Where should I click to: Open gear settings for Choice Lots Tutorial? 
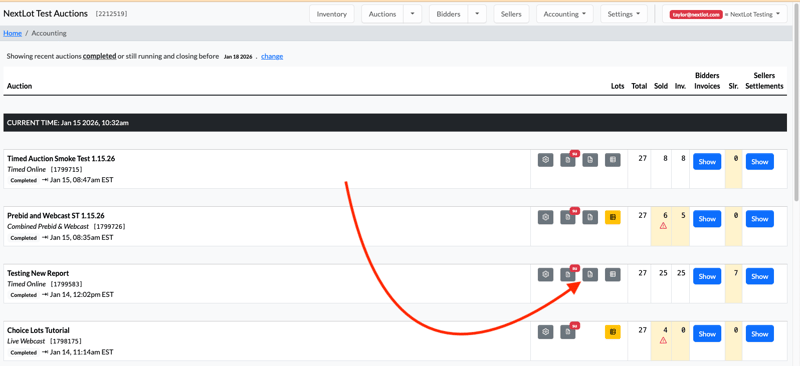pyautogui.click(x=545, y=332)
